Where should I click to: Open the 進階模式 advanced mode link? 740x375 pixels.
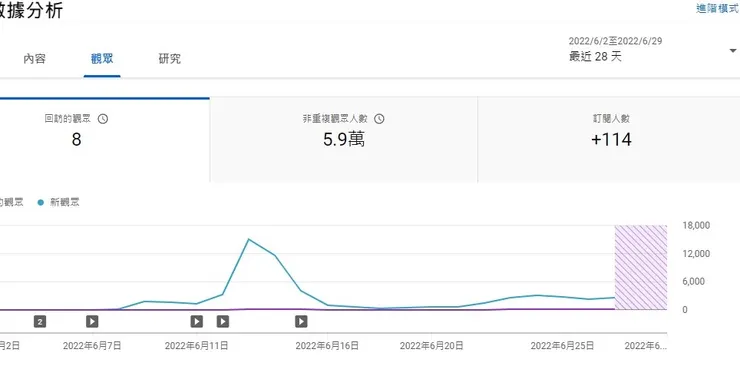click(717, 8)
